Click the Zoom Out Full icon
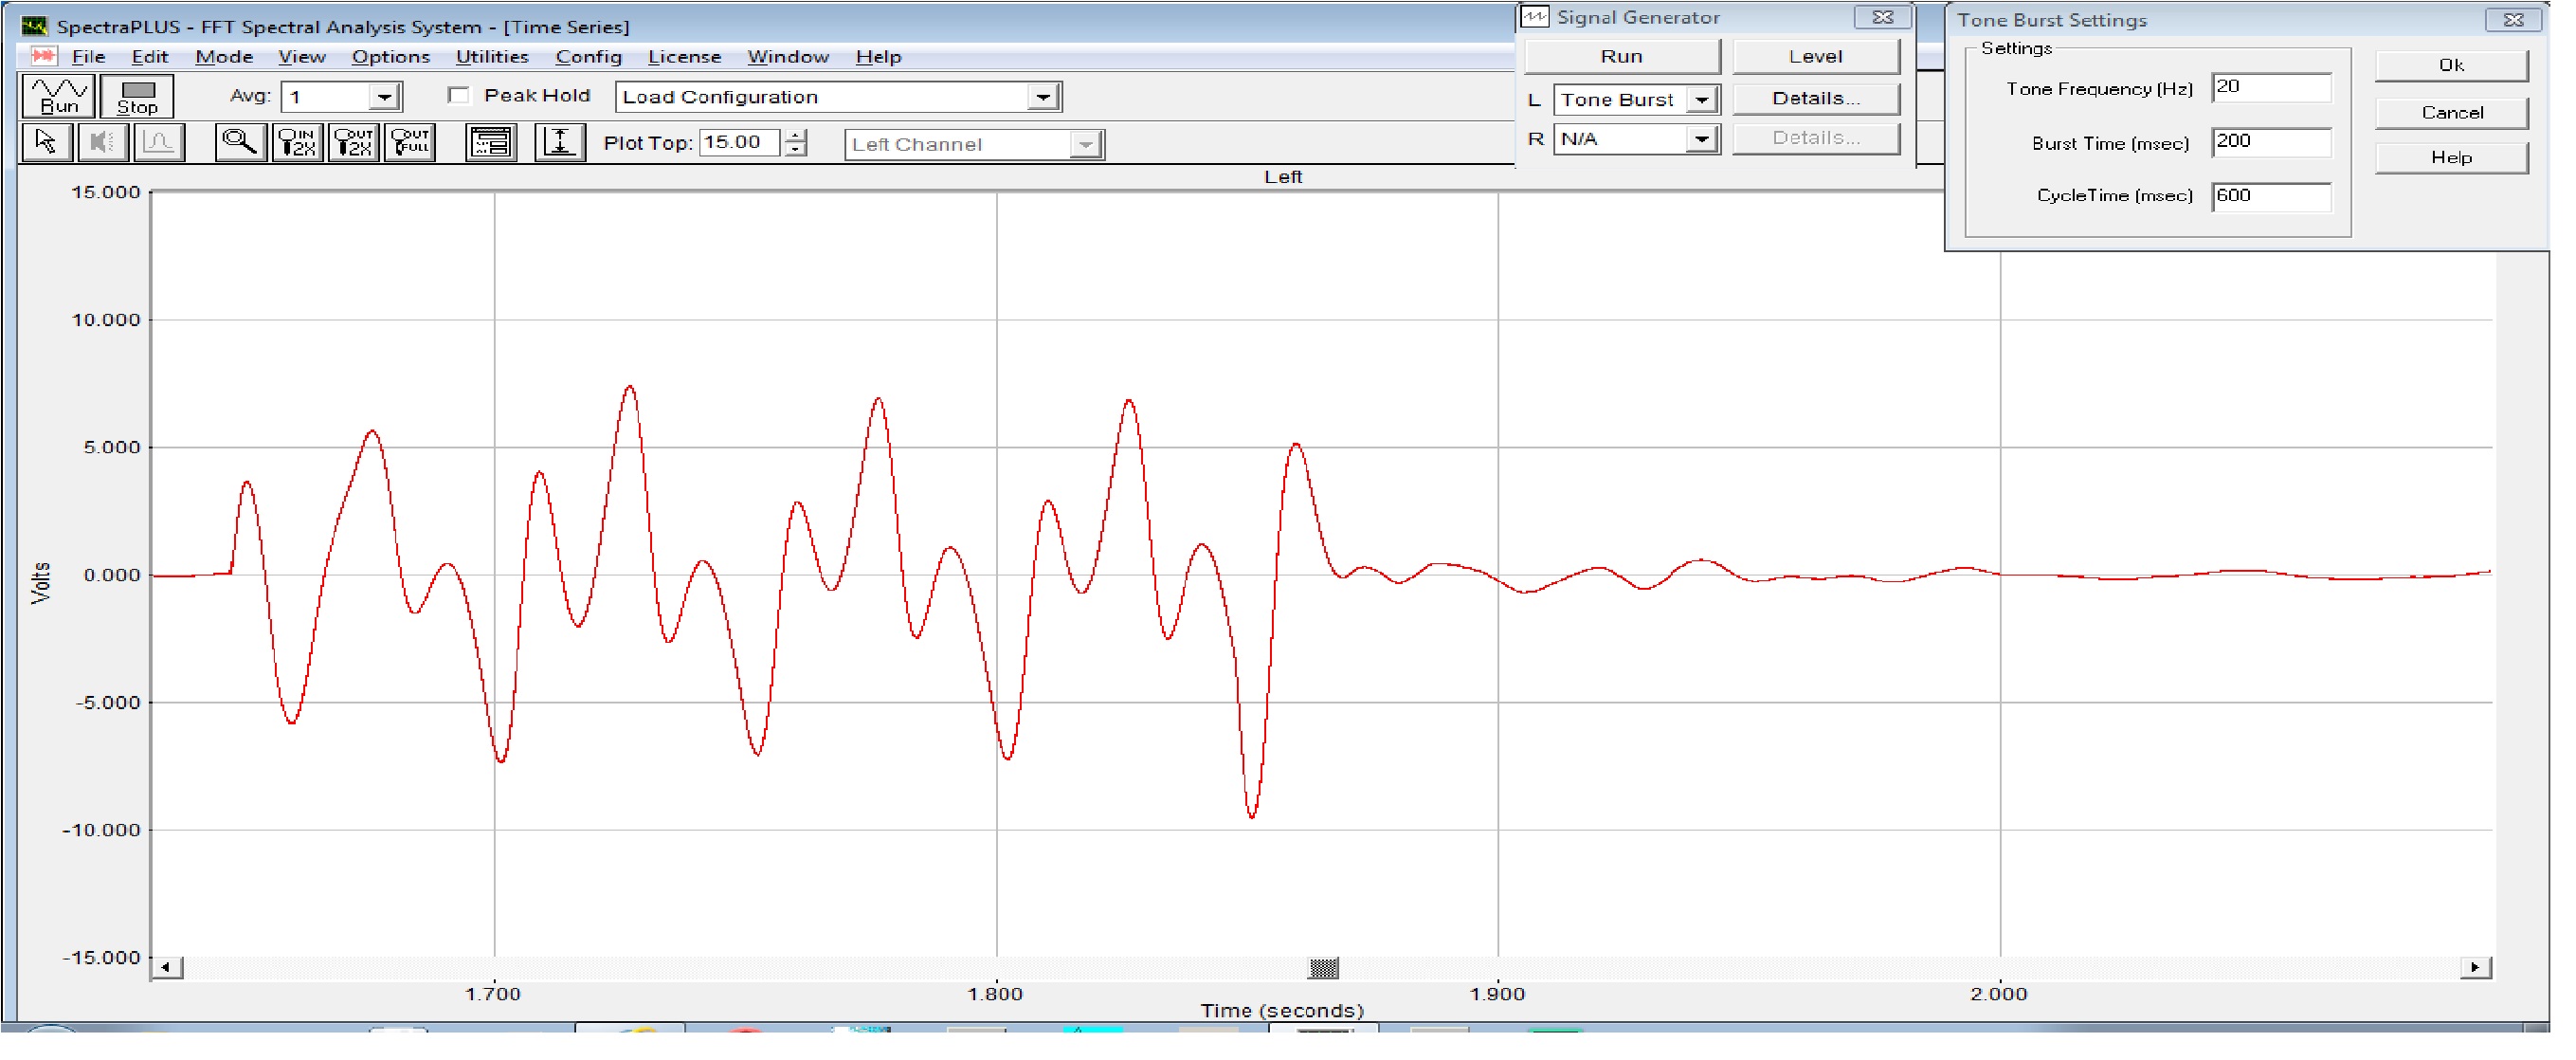 coord(410,143)
